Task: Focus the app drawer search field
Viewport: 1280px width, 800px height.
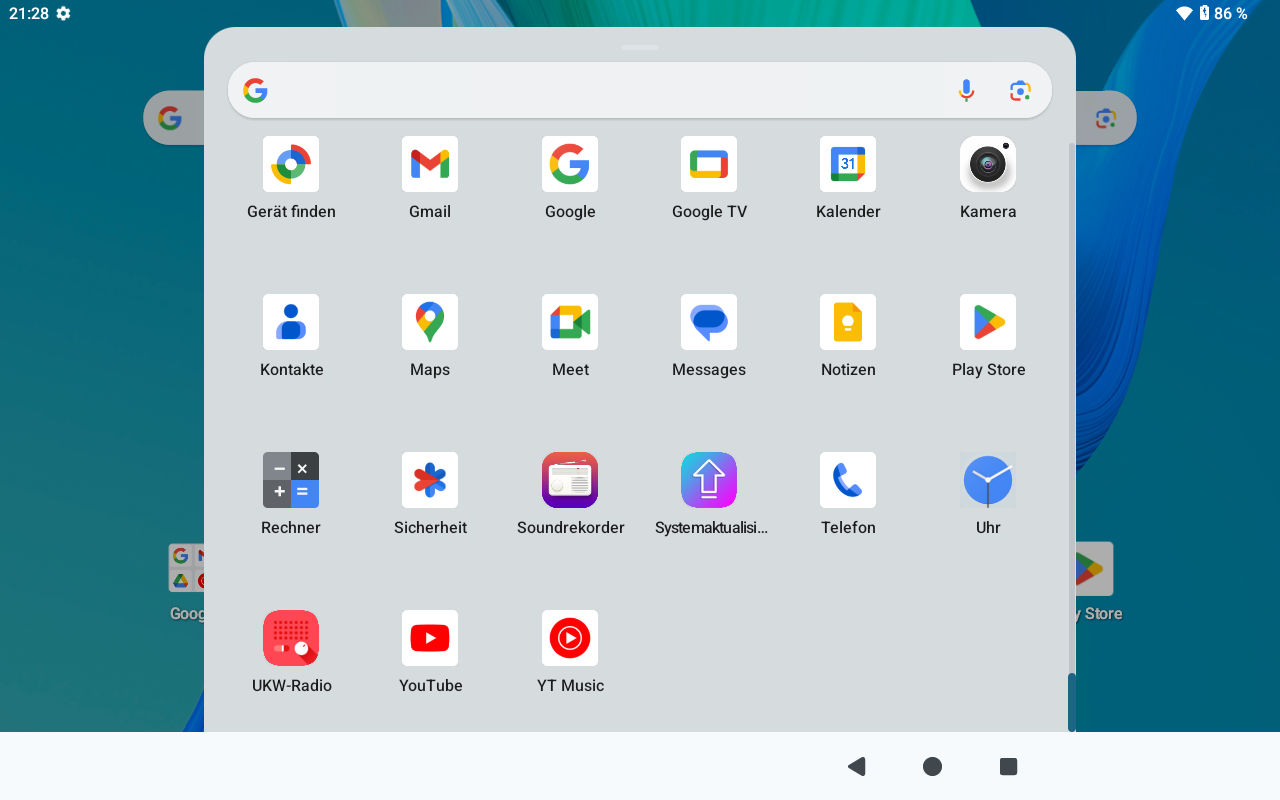Action: pos(640,91)
